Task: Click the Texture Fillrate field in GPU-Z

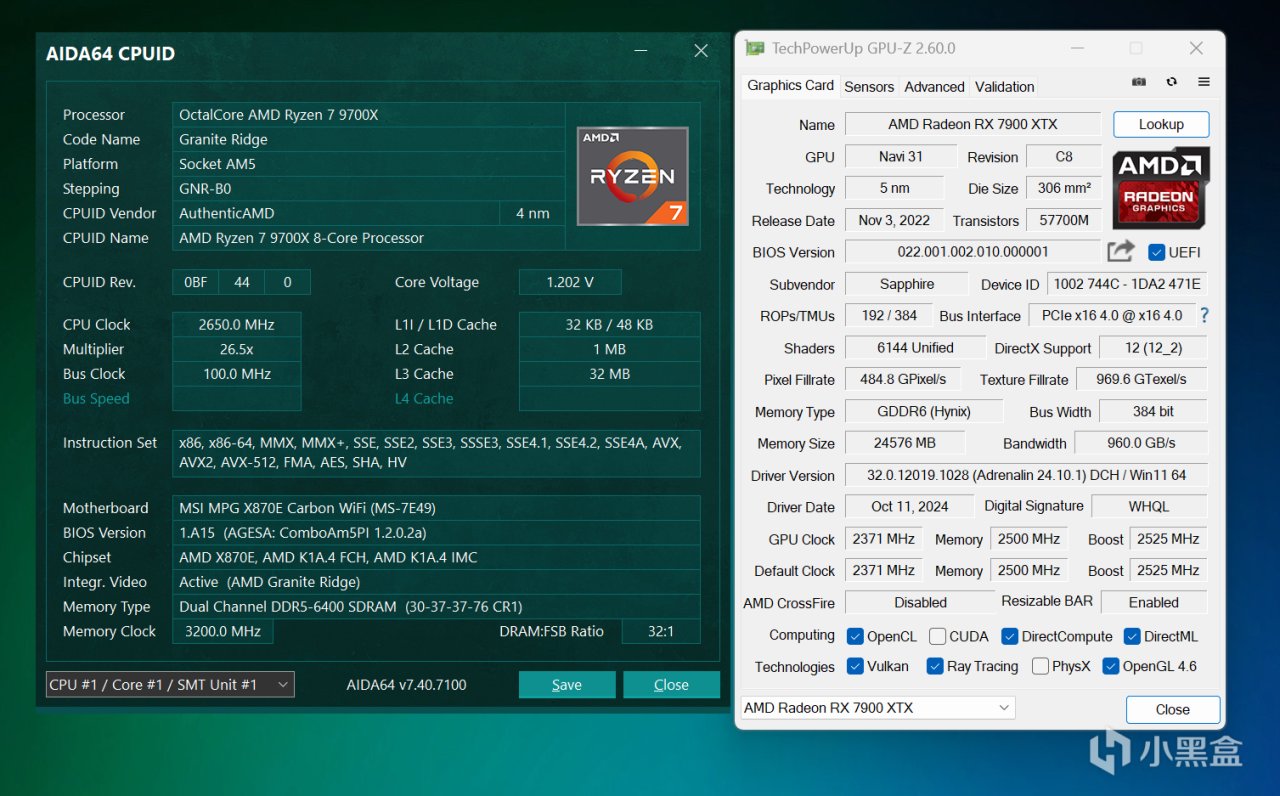Action: coord(1141,379)
